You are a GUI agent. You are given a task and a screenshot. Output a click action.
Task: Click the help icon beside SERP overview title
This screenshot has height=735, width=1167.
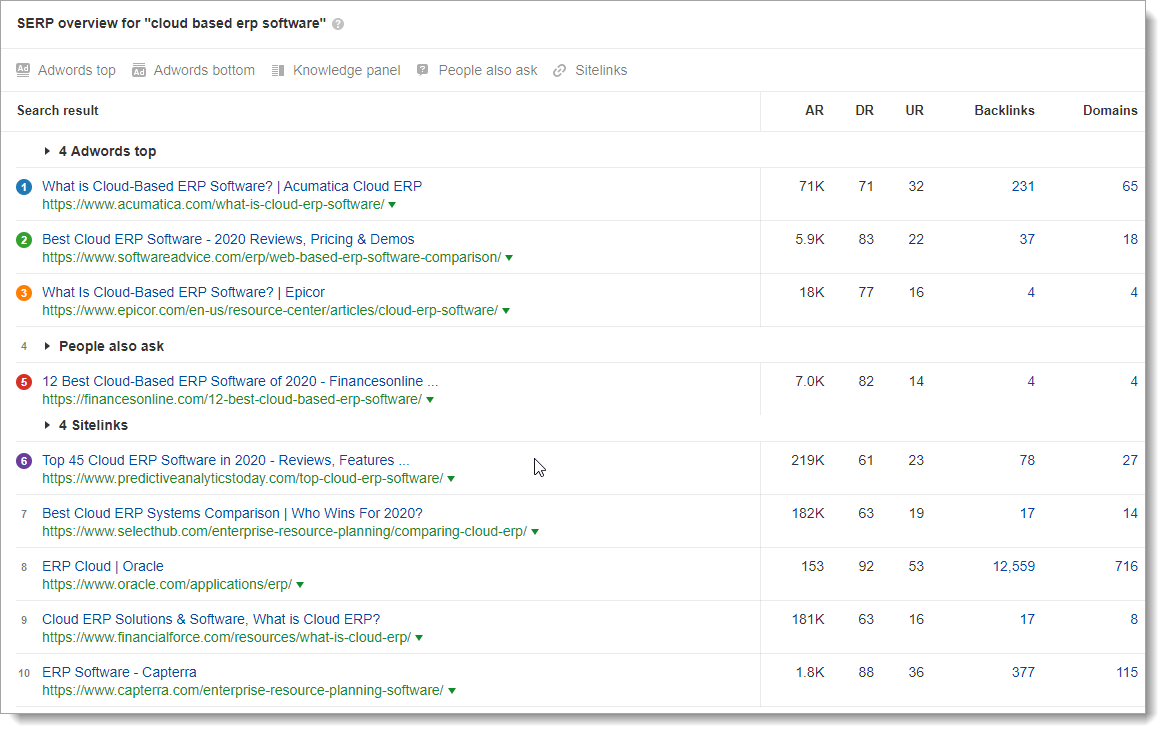[338, 24]
